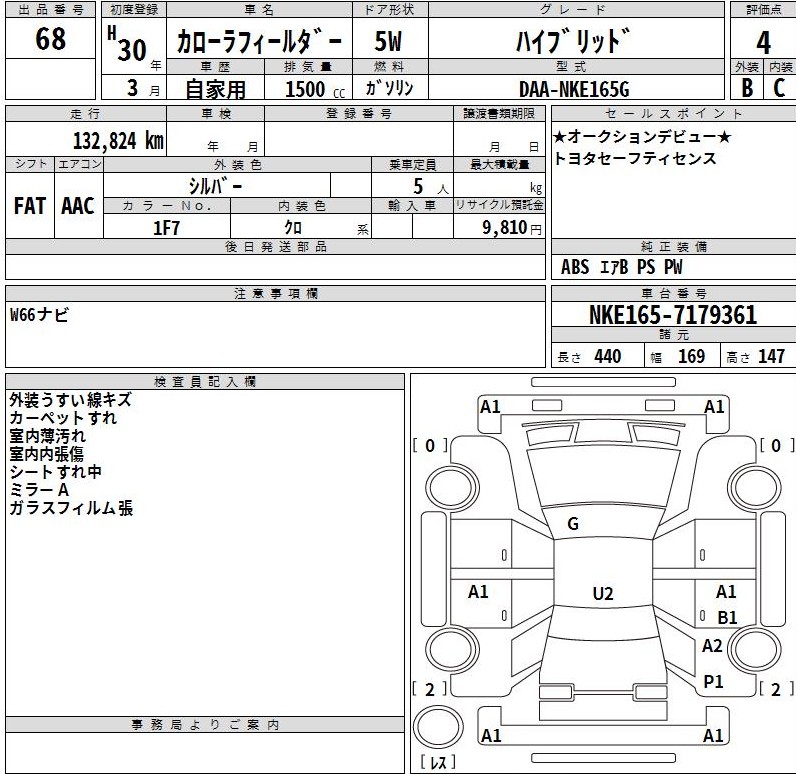The width and height of the screenshot is (796, 774).
Task: Click inspector note ミラーA
Action: tap(39, 490)
